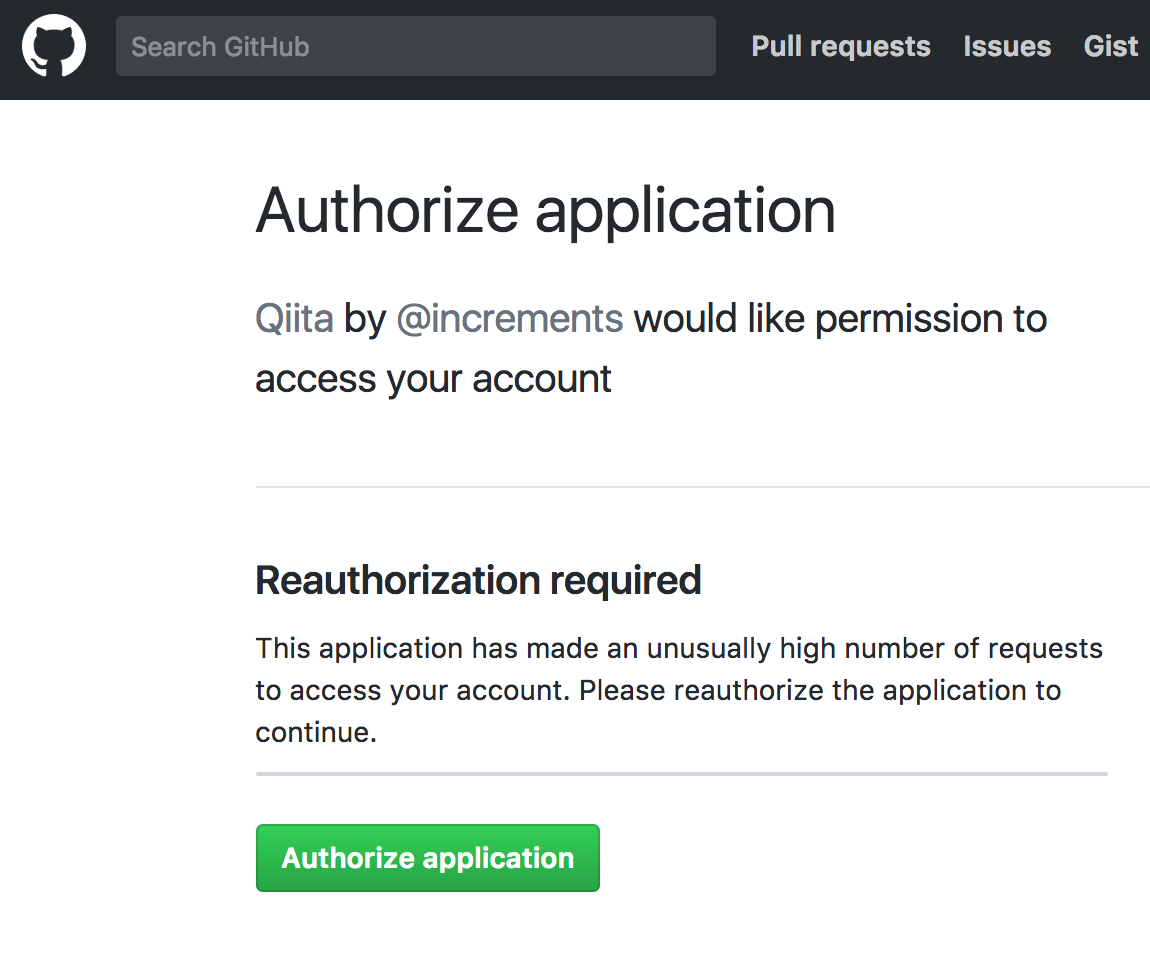Visit the Qiita application link
The height and width of the screenshot is (964, 1150).
point(294,318)
